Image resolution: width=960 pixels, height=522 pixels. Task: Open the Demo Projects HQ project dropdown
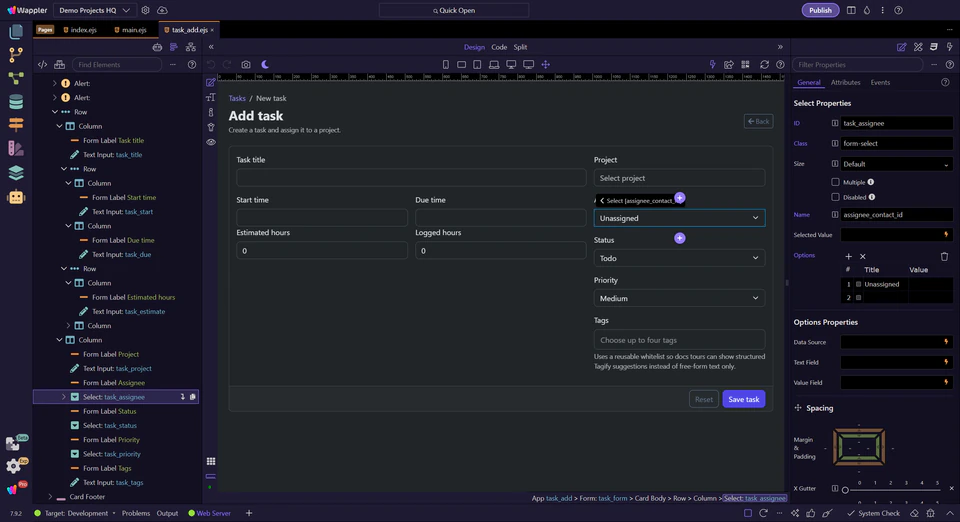coord(94,10)
